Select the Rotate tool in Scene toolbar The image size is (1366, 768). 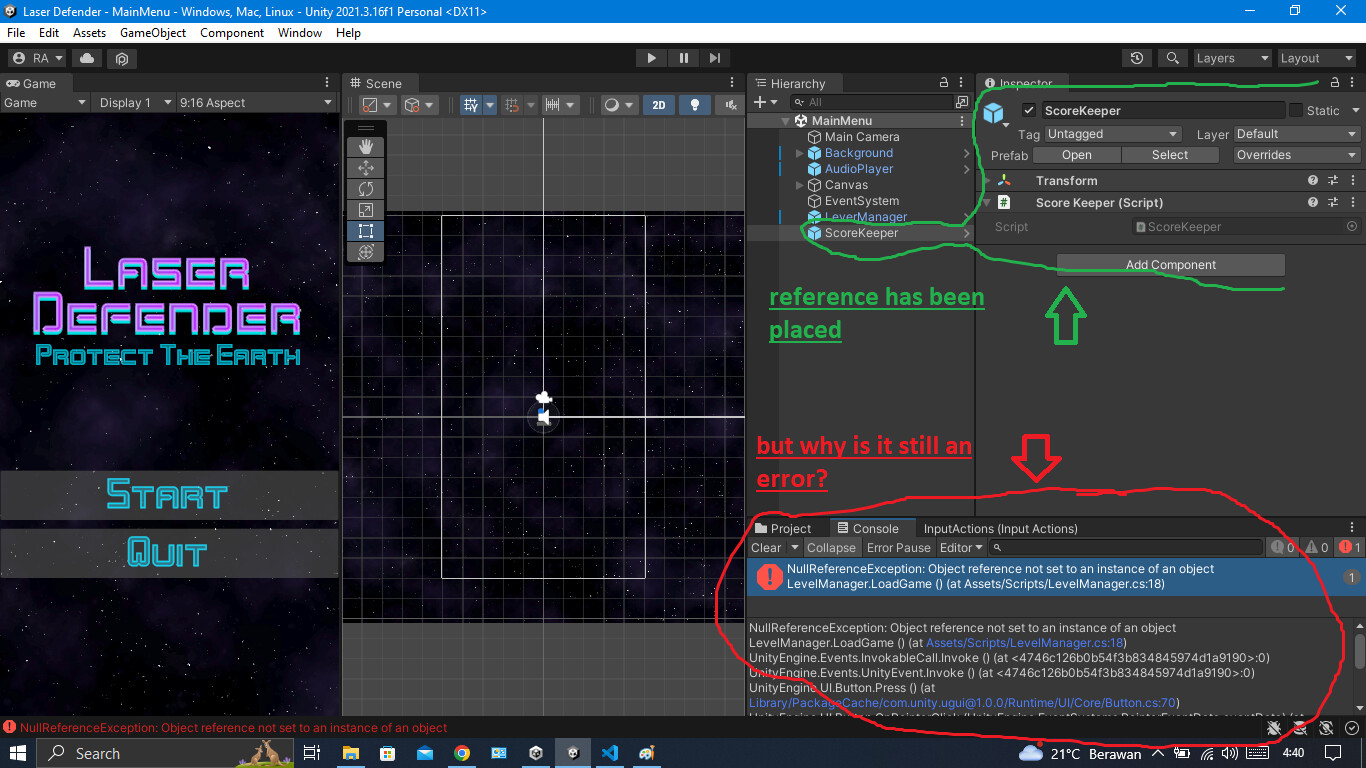(x=366, y=189)
